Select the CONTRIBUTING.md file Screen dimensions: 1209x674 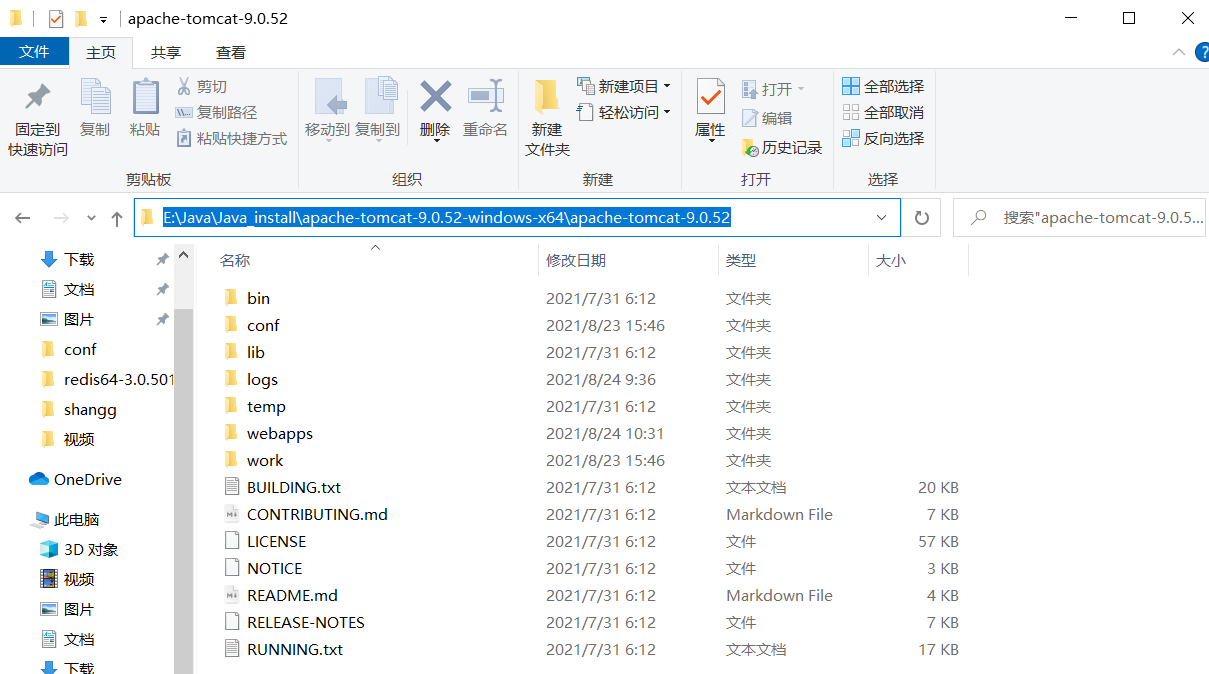pyautogui.click(x=317, y=514)
